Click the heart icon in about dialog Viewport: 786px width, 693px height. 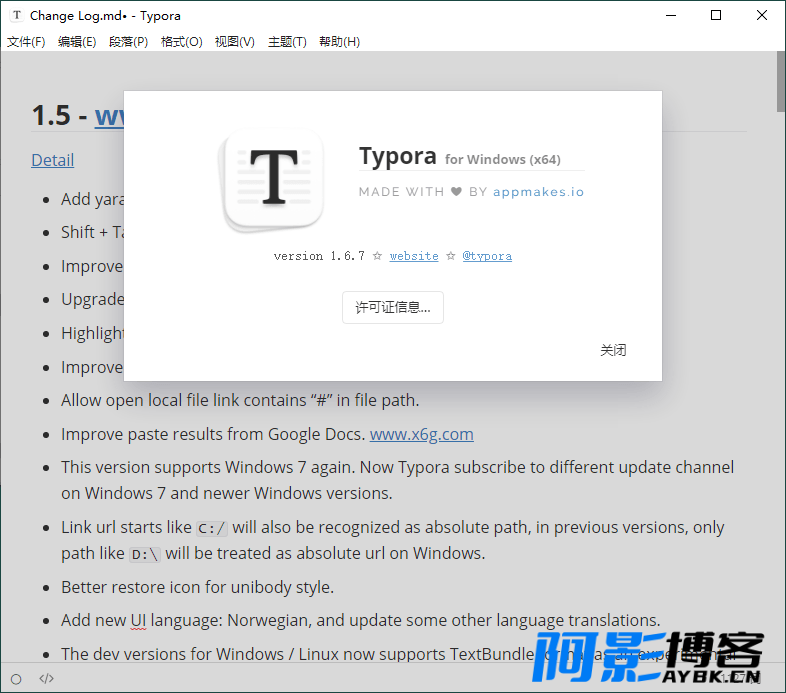pos(456,192)
